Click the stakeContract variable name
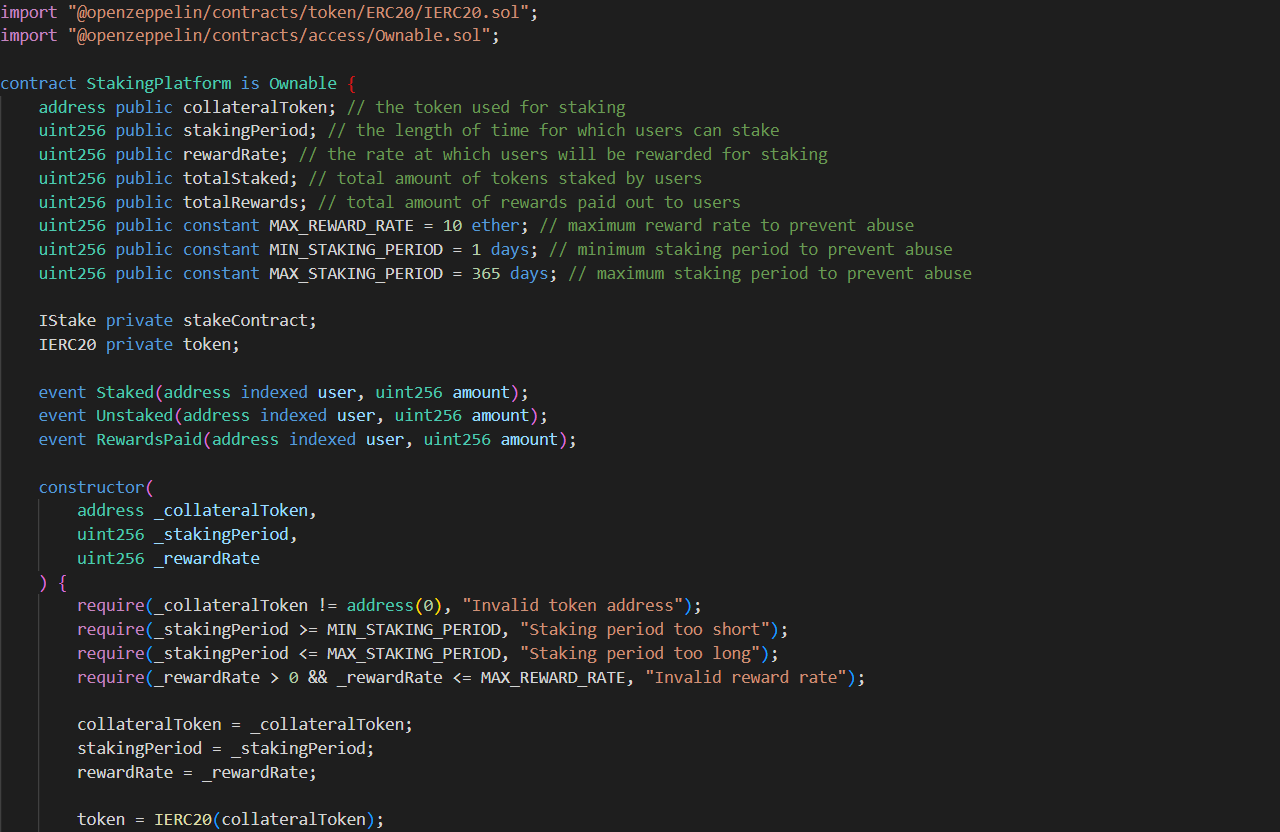This screenshot has width=1280, height=832. point(245,320)
